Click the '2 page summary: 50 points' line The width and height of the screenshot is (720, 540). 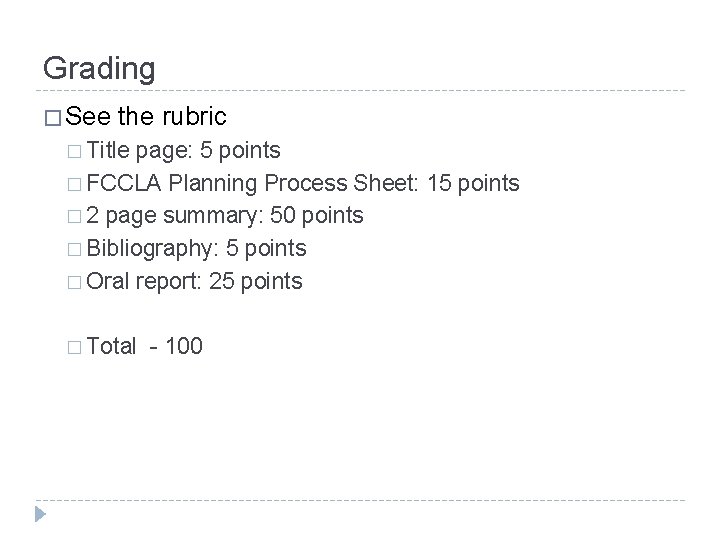[226, 216]
